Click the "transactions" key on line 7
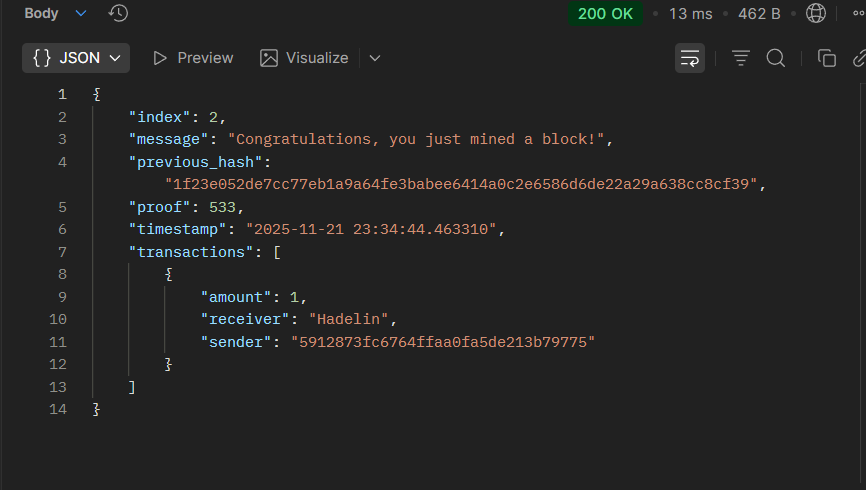Viewport: 866px width, 490px height. pyautogui.click(x=191, y=252)
